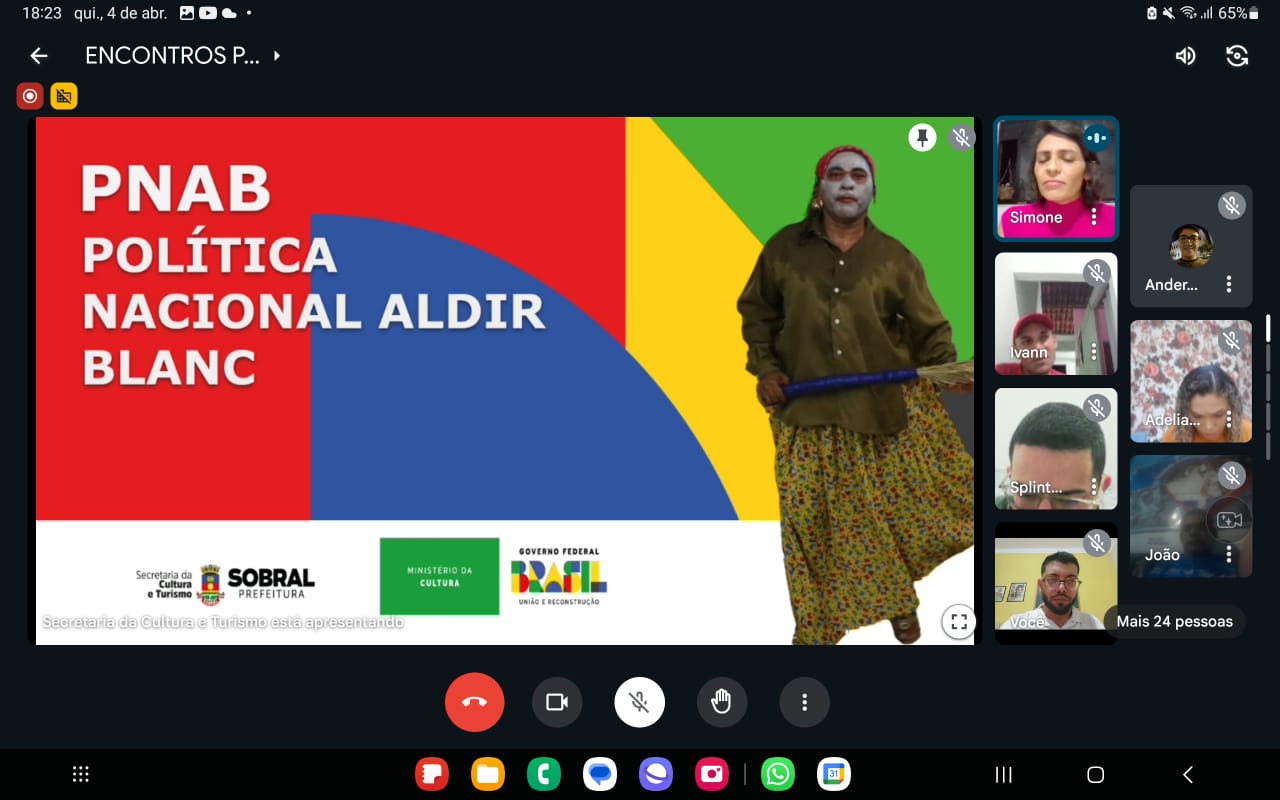The height and width of the screenshot is (800, 1280).
Task: Enter fullscreen for the shared presentation
Action: point(958,622)
